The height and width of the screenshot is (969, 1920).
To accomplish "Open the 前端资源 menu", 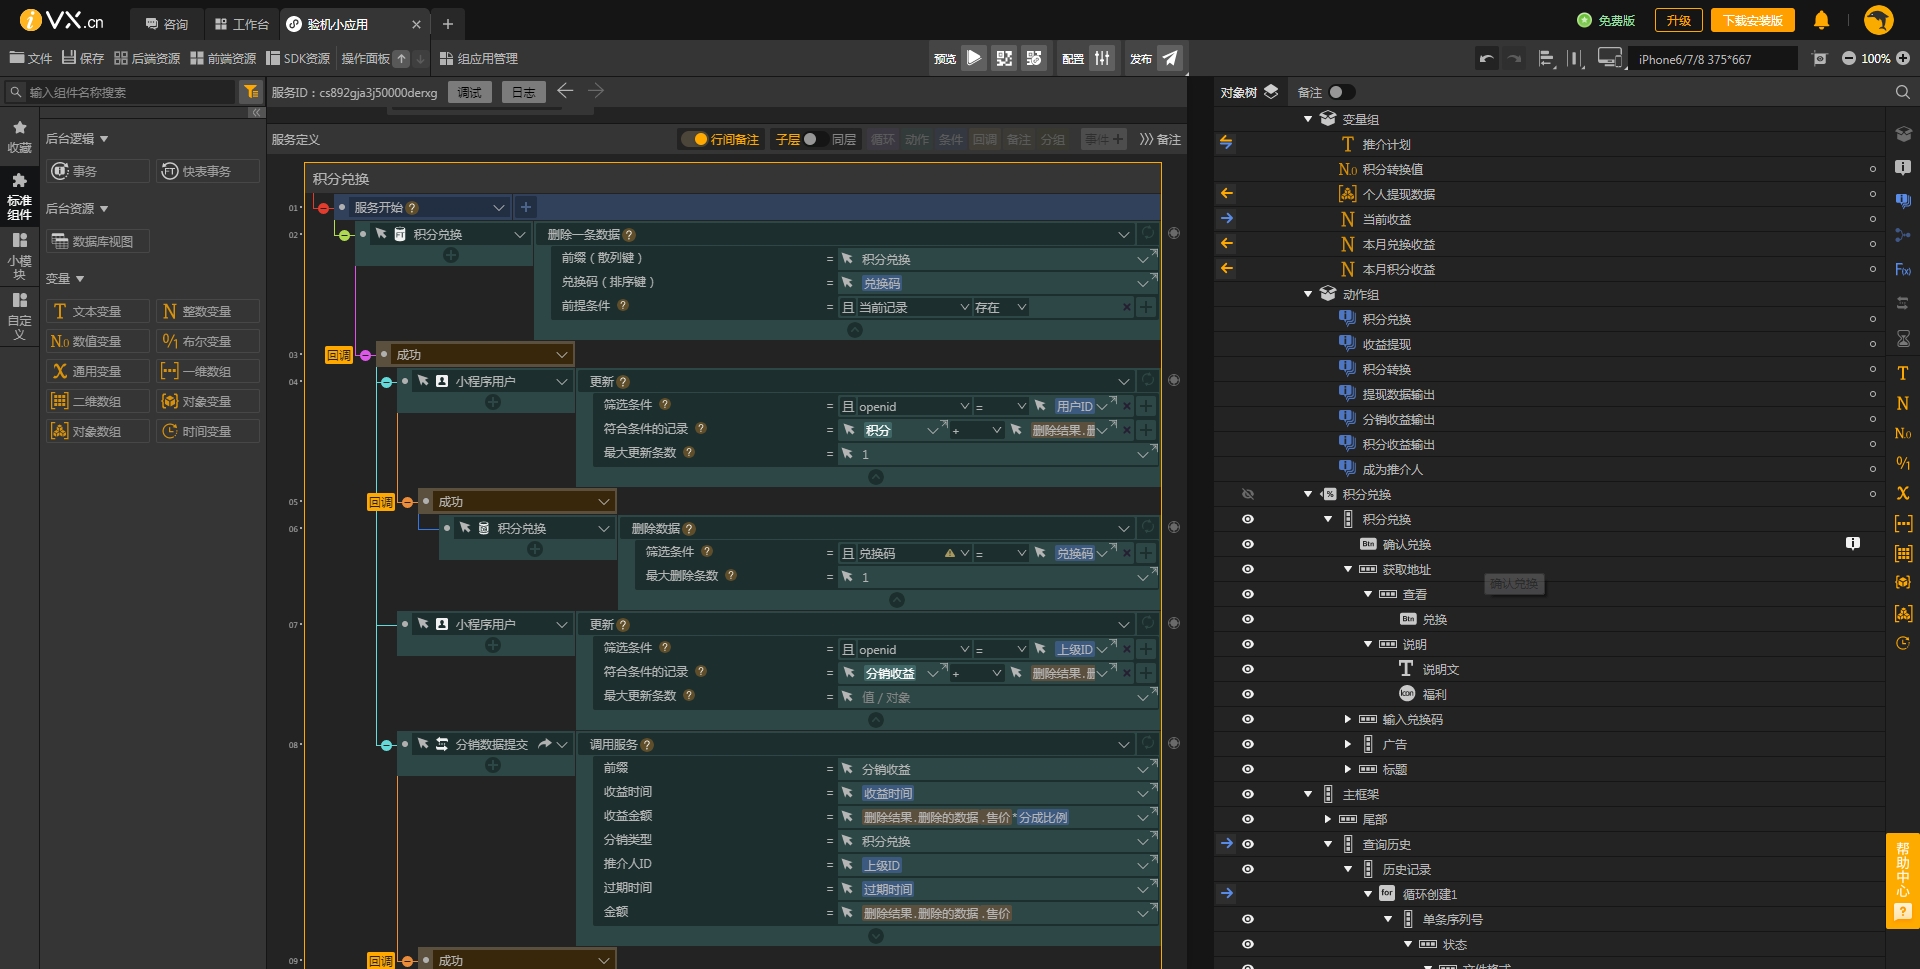I will coord(223,58).
